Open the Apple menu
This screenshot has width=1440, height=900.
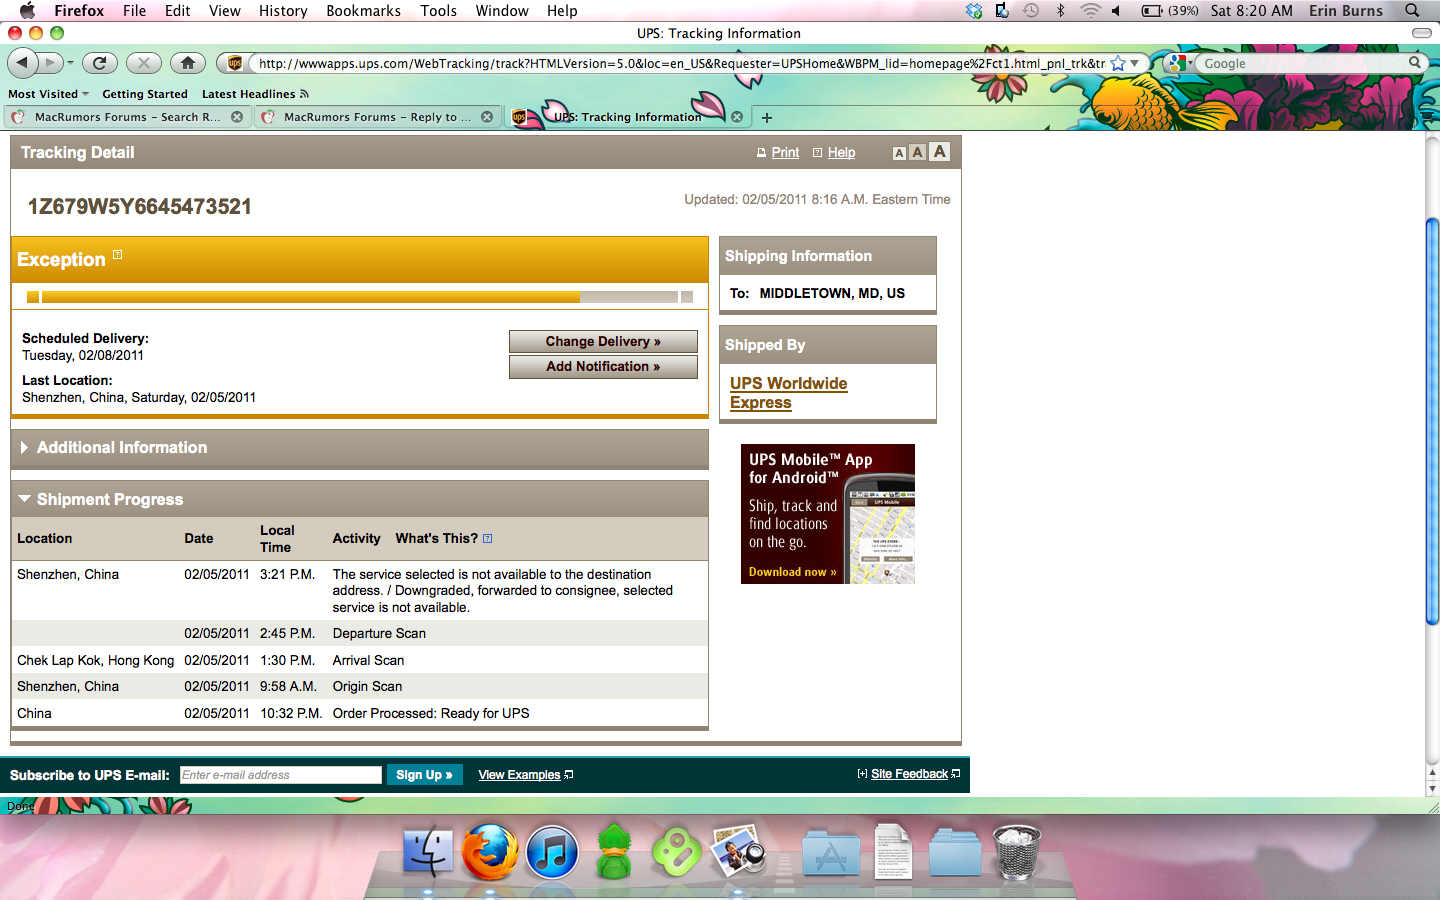pos(27,10)
